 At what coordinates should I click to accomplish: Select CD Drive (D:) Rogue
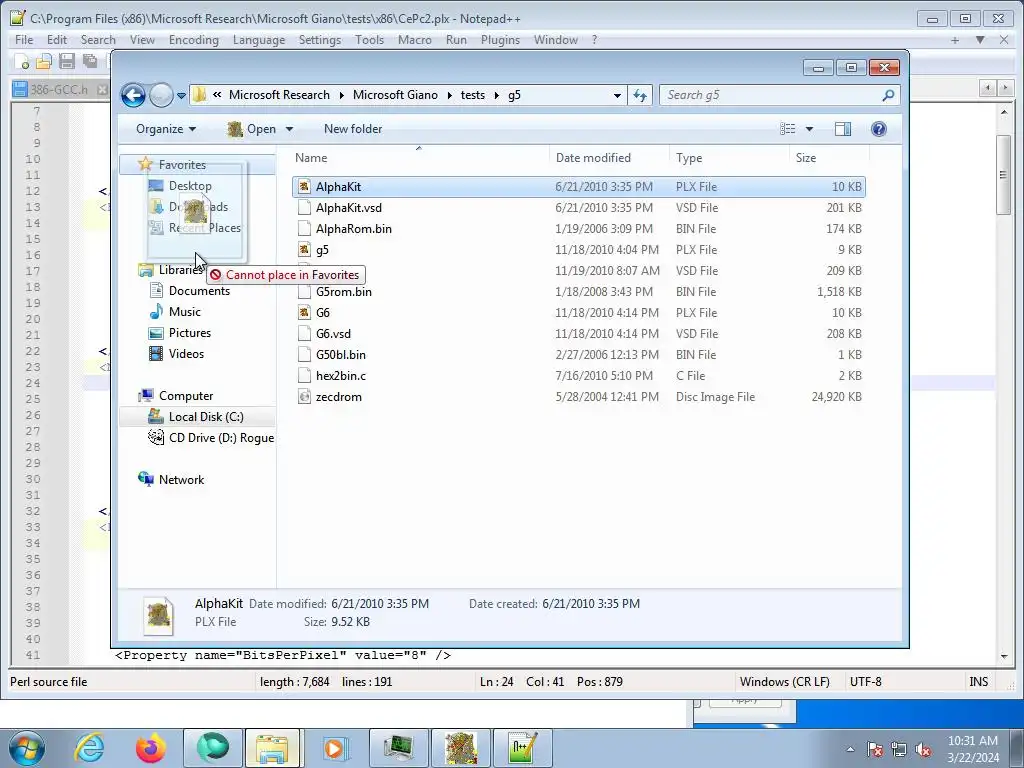click(x=221, y=438)
